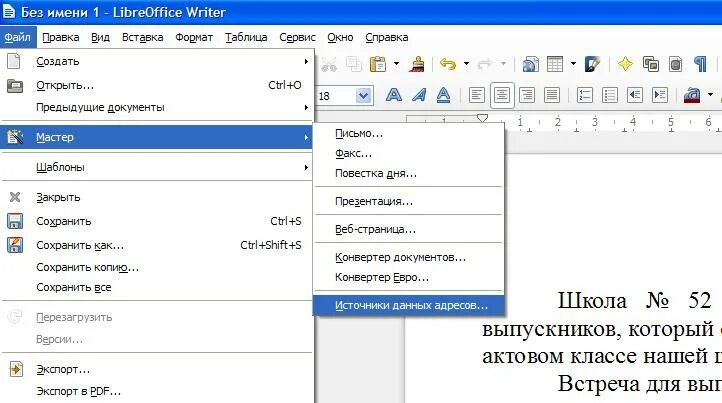Launch the Веб-страница… wizard
This screenshot has height=403, width=722.
(408, 229)
